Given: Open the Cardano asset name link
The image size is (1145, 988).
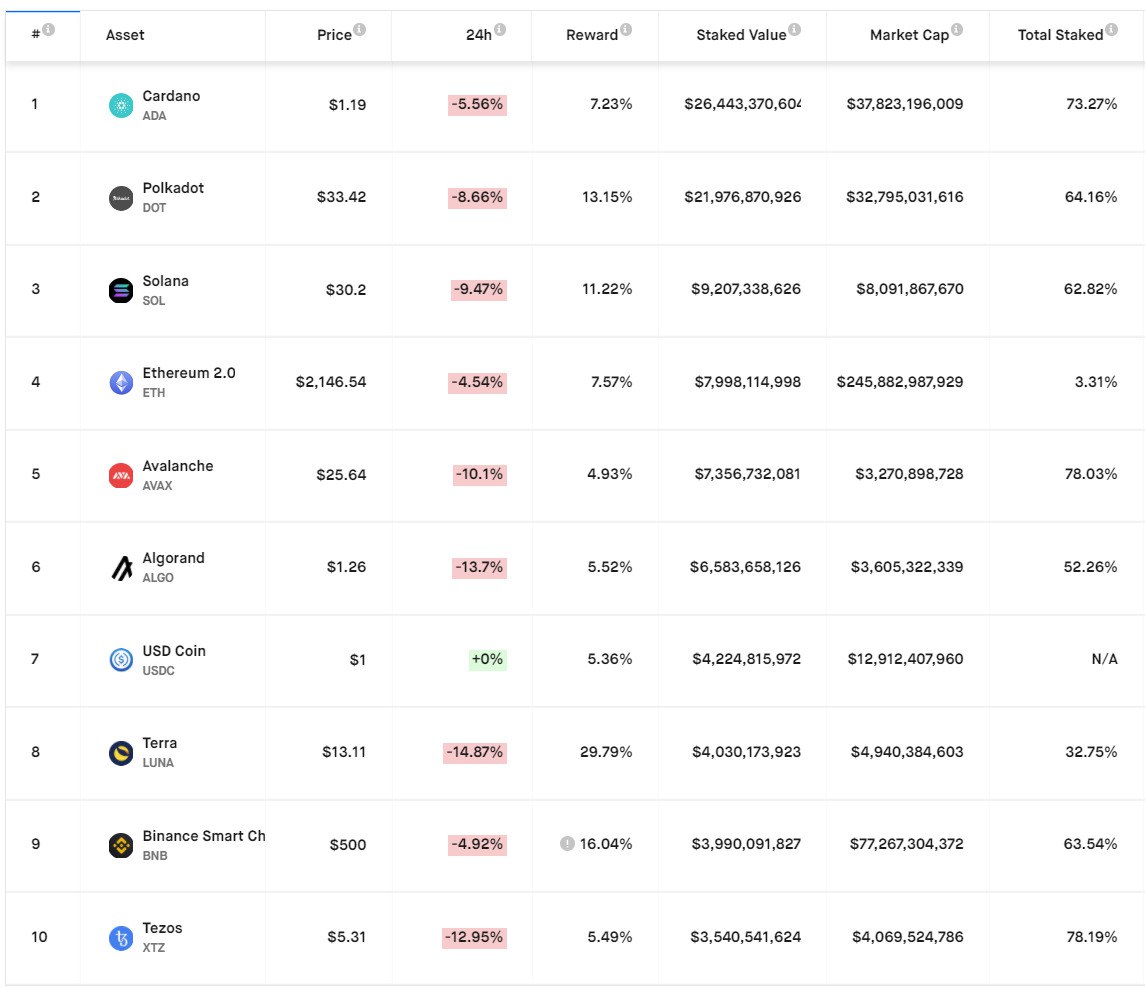Looking at the screenshot, I should click(171, 96).
